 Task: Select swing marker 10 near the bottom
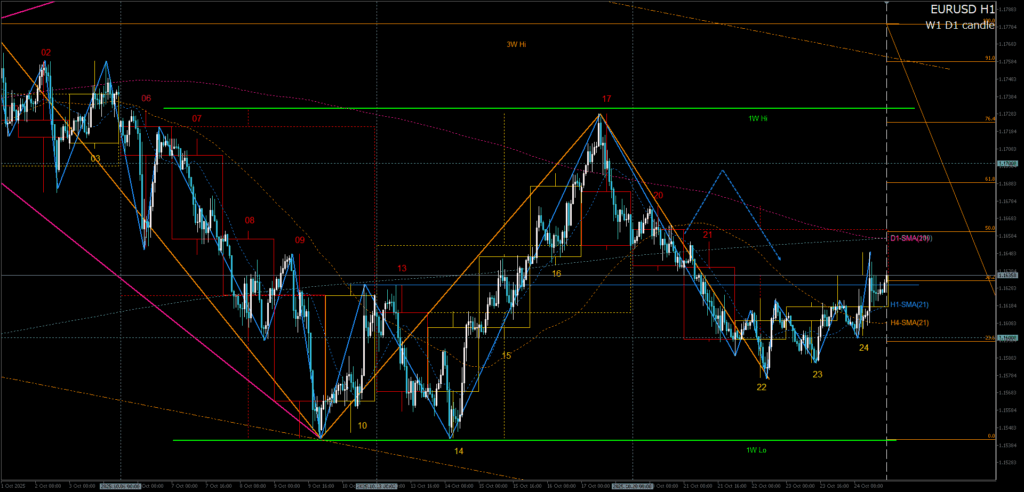pos(362,425)
